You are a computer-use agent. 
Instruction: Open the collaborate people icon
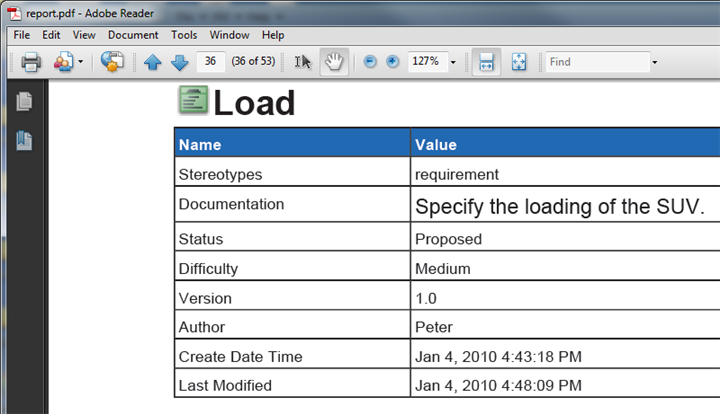click(63, 62)
